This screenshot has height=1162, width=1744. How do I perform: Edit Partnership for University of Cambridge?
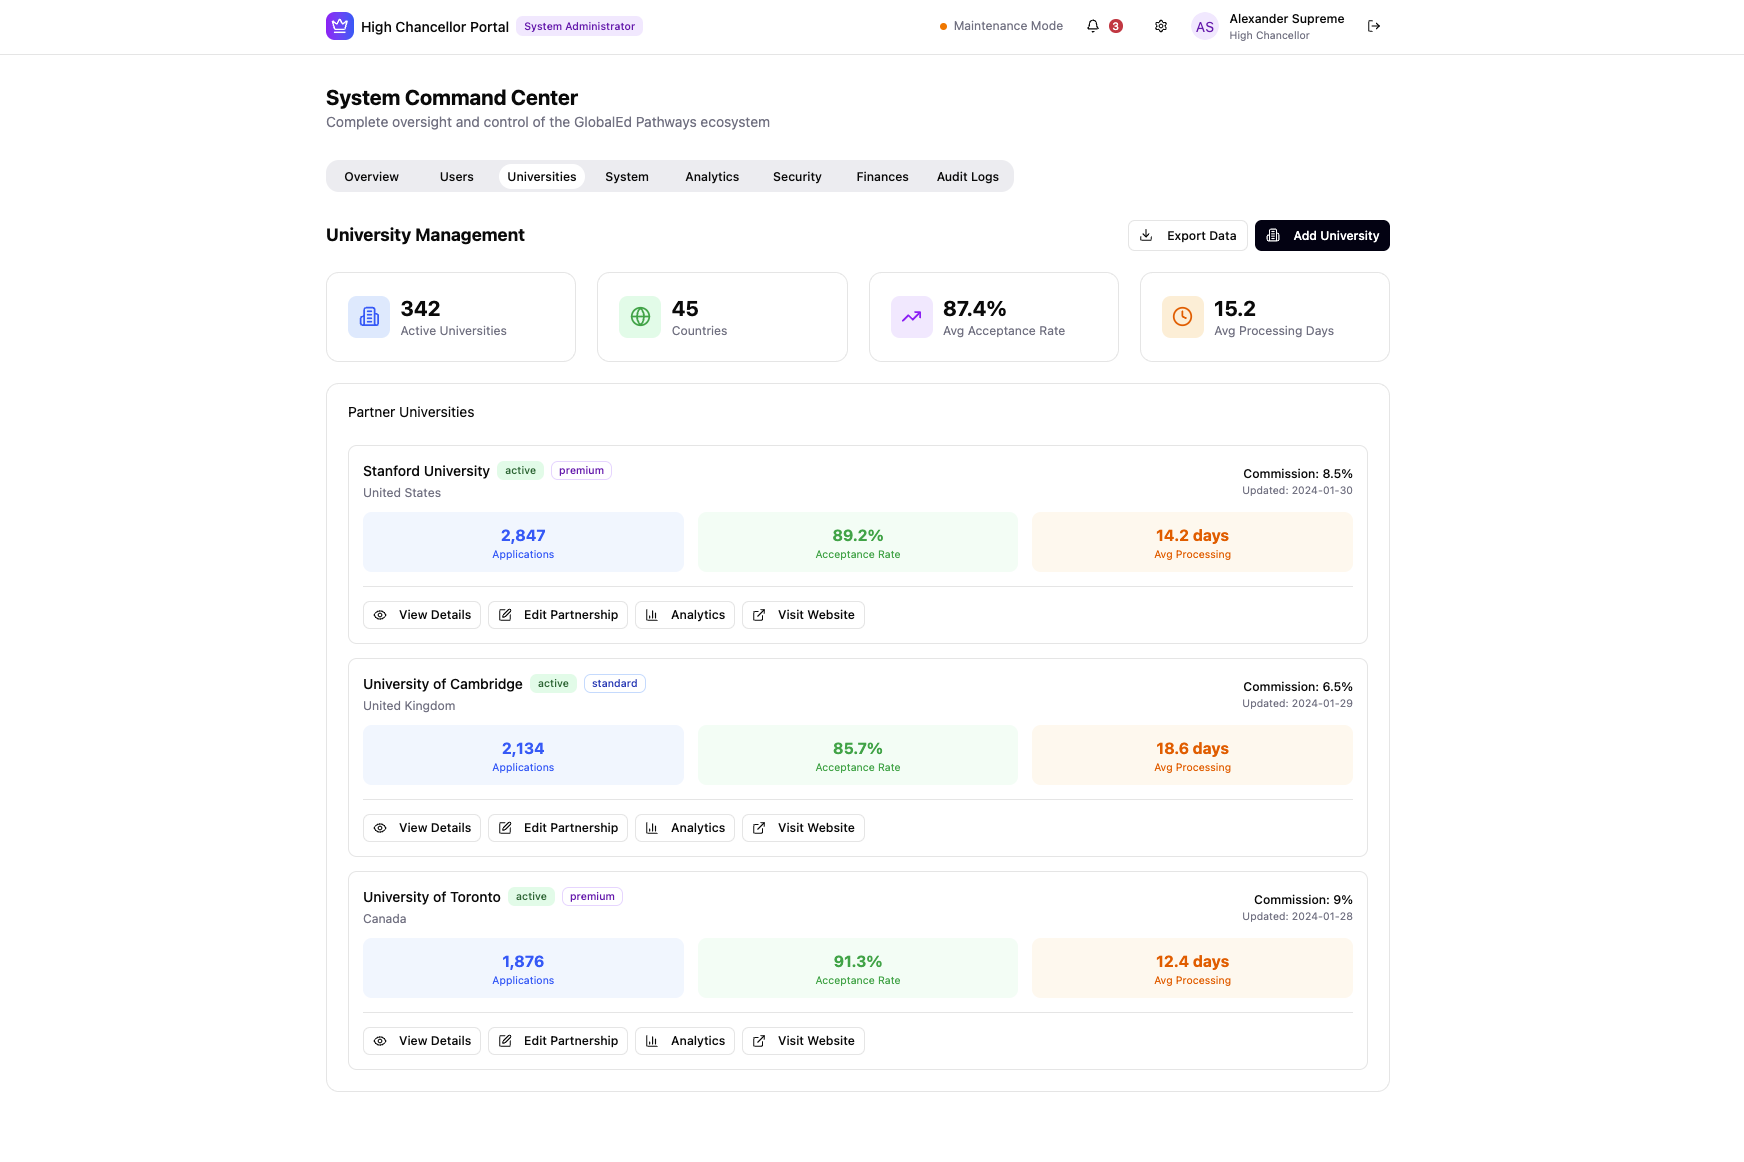558,828
